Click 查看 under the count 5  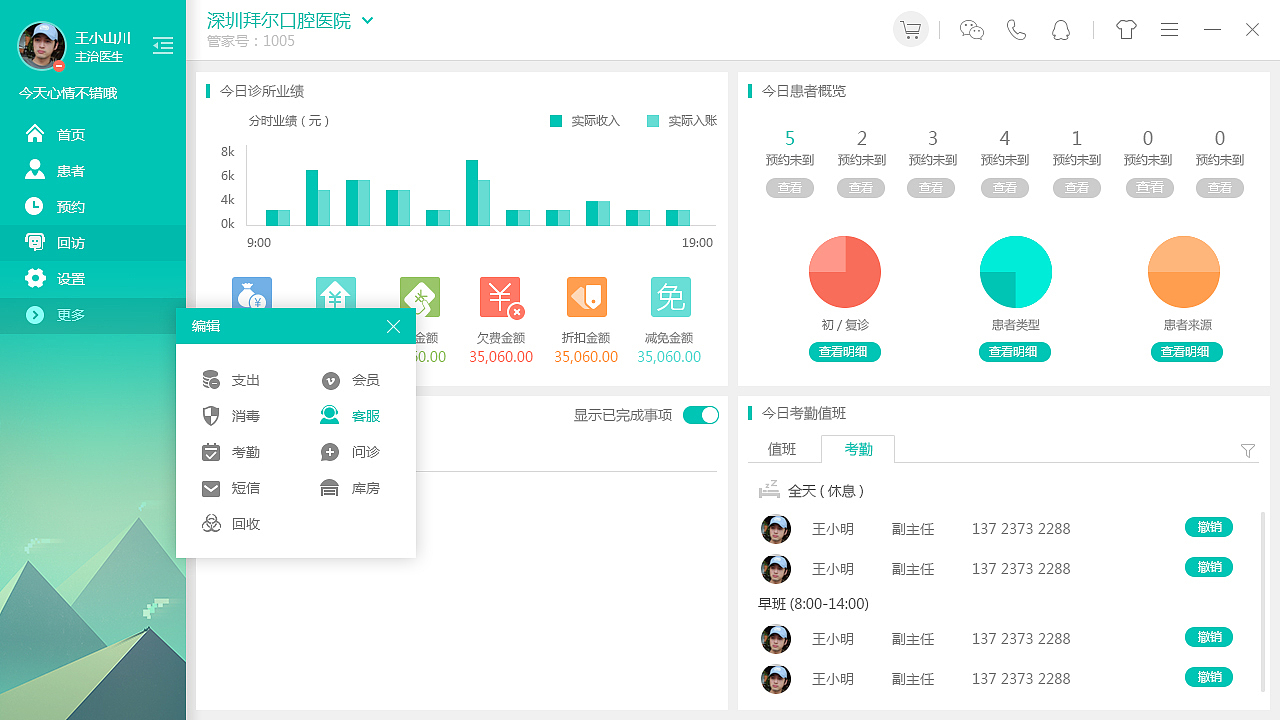(x=790, y=188)
